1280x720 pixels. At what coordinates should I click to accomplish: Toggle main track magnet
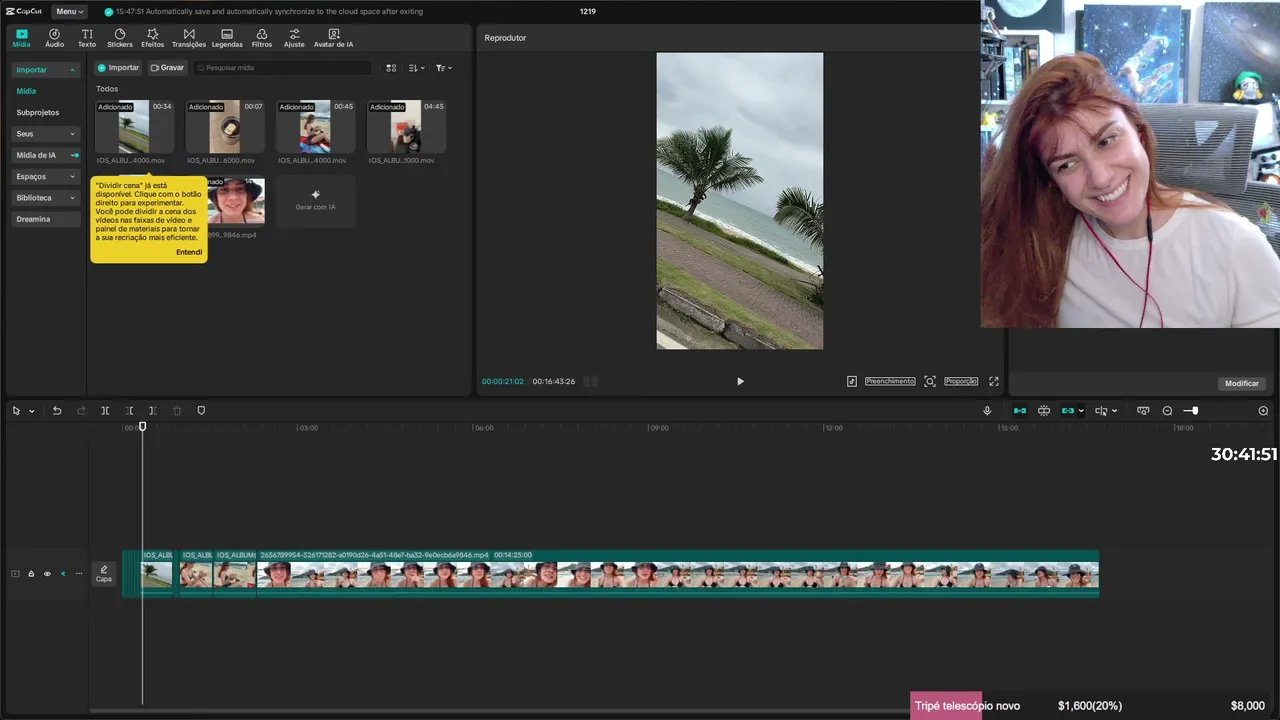point(1020,411)
